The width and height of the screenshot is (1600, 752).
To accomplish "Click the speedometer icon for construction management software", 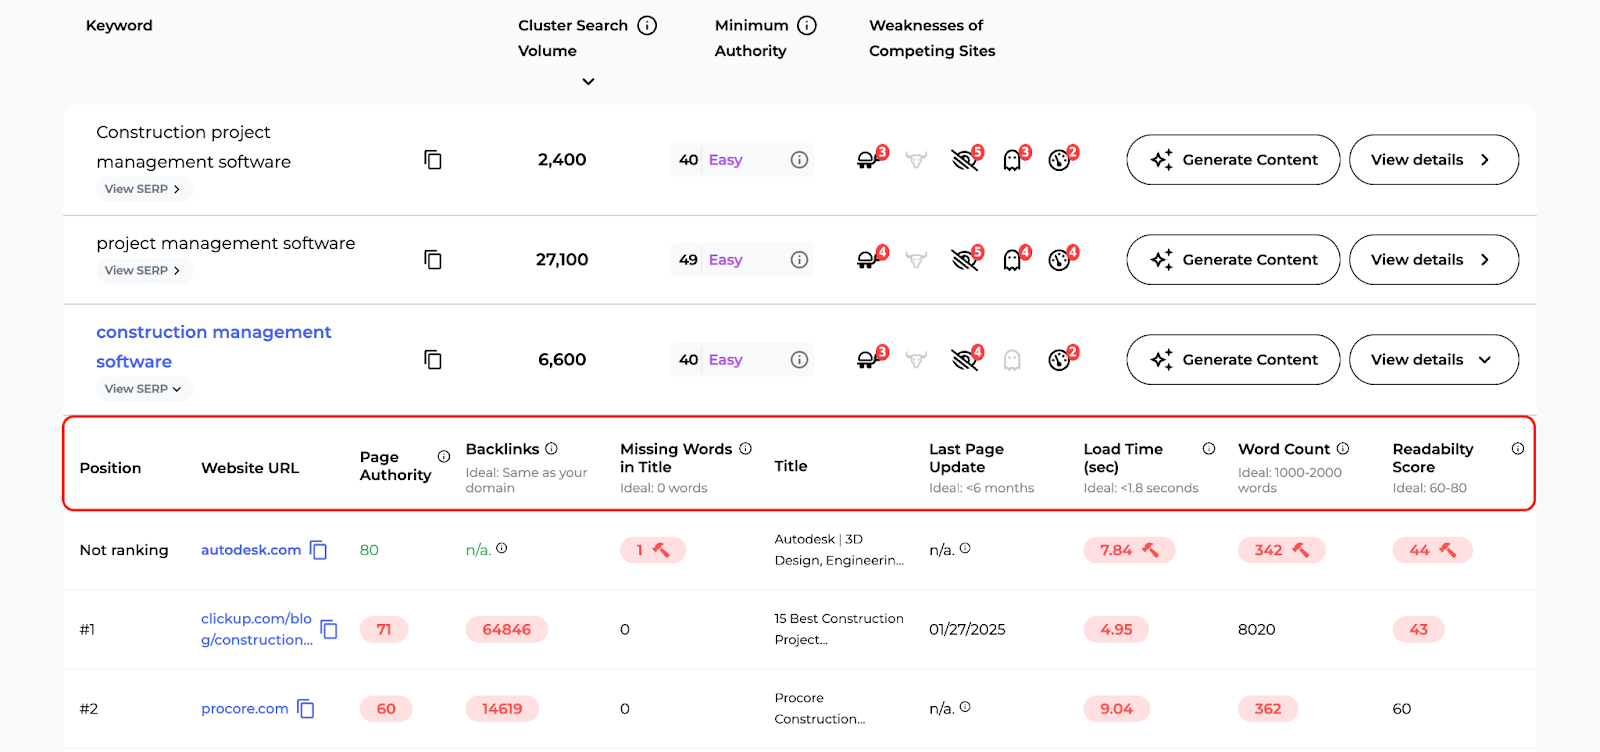I will pyautogui.click(x=1061, y=359).
